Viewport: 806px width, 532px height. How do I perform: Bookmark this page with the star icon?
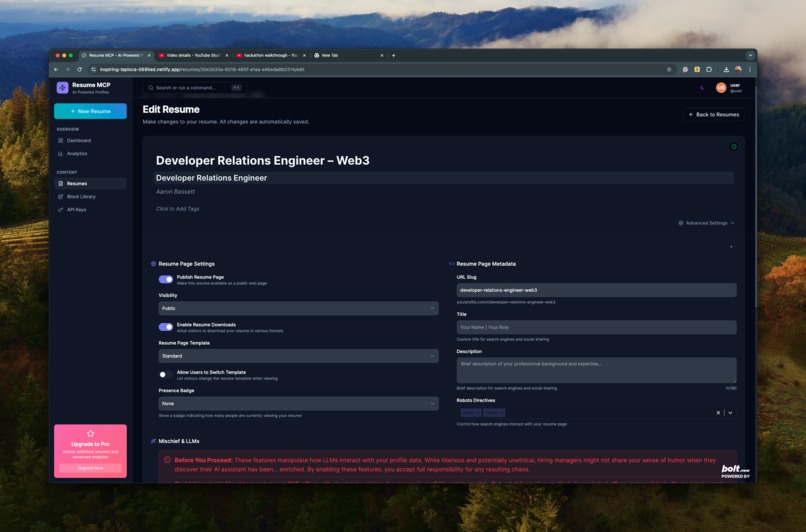(669, 69)
